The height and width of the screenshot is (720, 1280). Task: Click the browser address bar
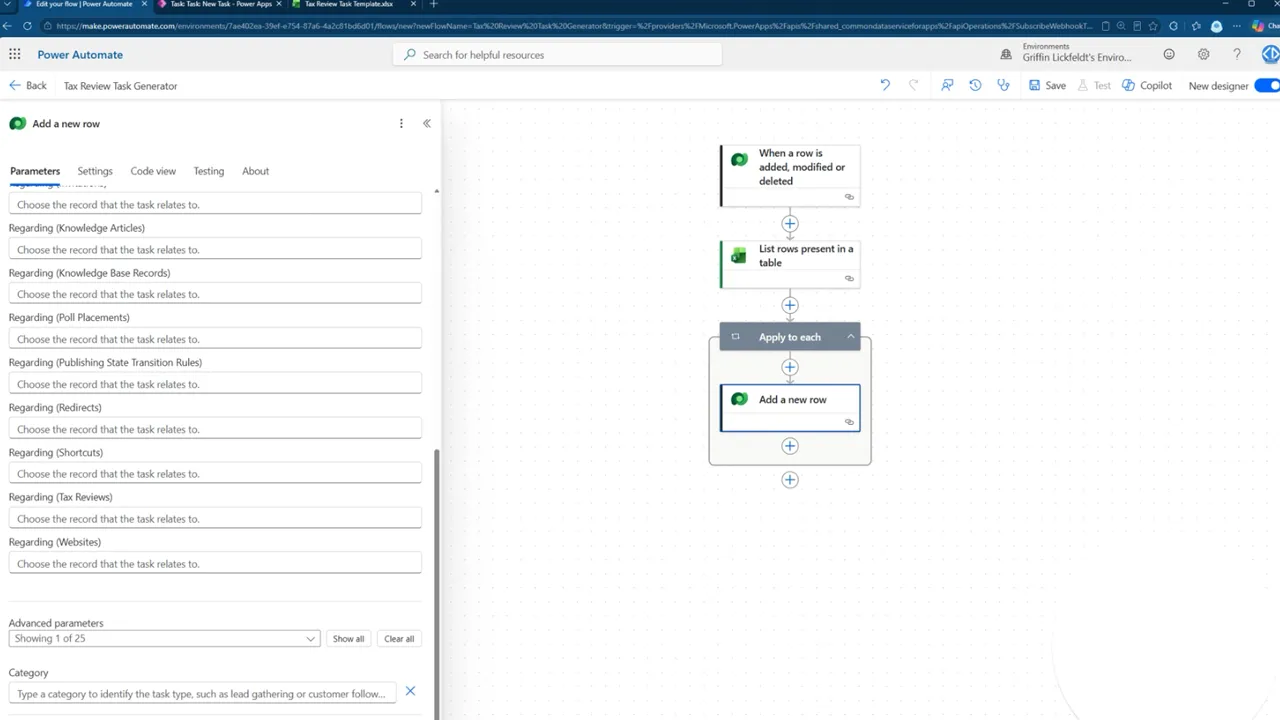[x=575, y=26]
